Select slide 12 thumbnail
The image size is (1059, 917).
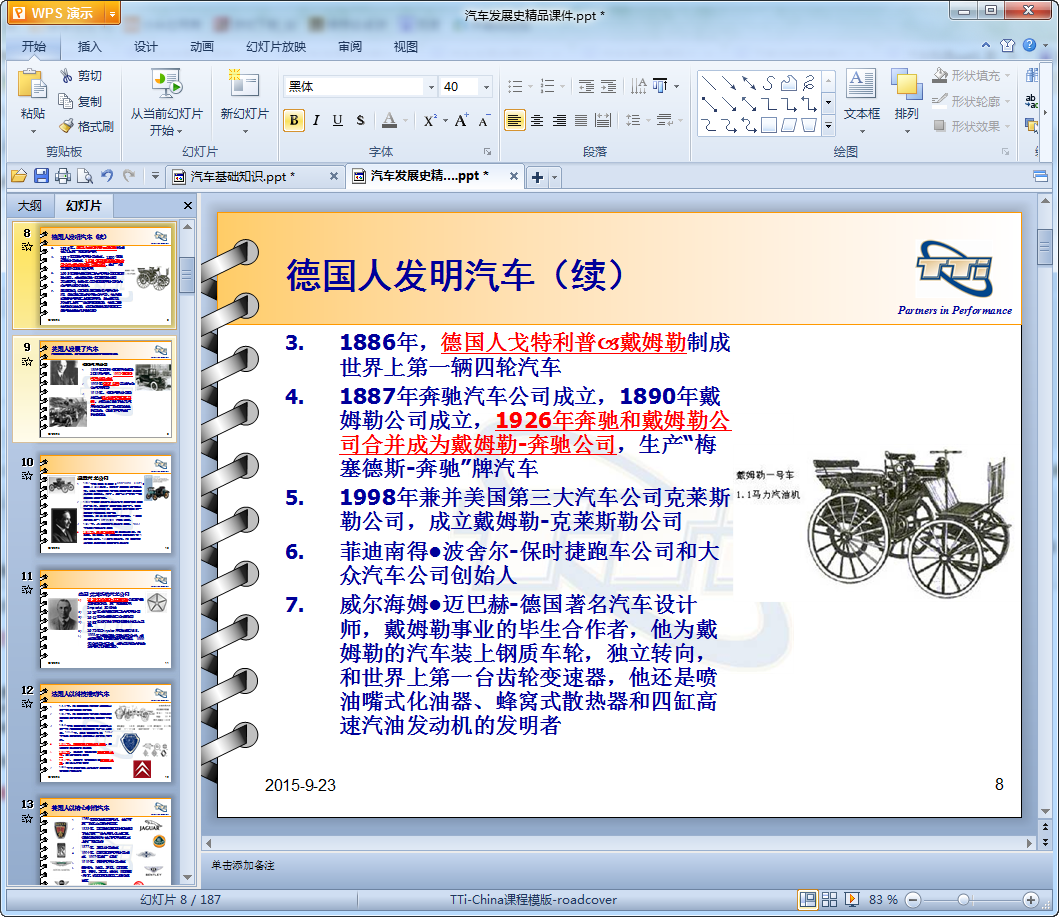tap(105, 733)
